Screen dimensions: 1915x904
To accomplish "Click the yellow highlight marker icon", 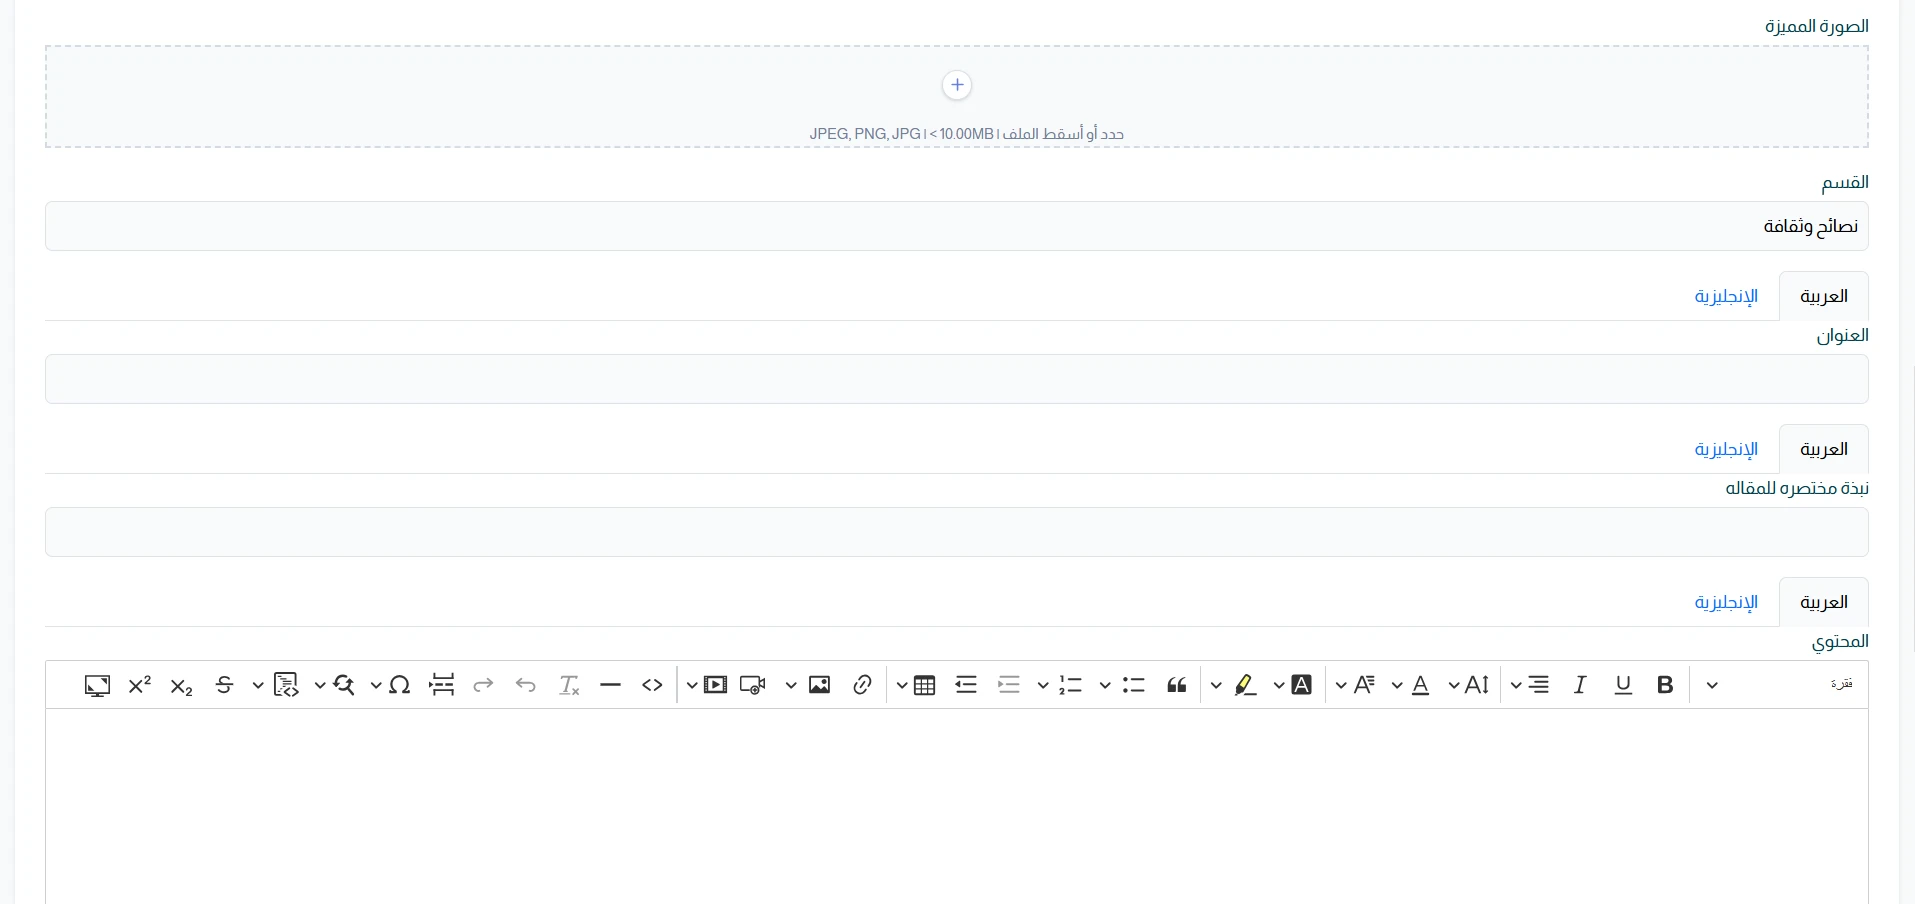I will coord(1245,685).
